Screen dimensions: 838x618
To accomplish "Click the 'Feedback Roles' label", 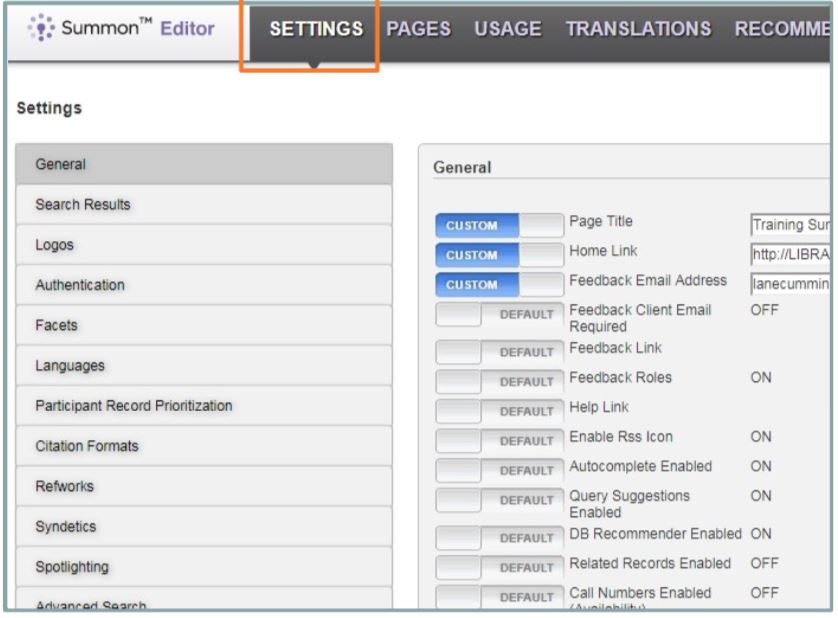I will [x=620, y=377].
